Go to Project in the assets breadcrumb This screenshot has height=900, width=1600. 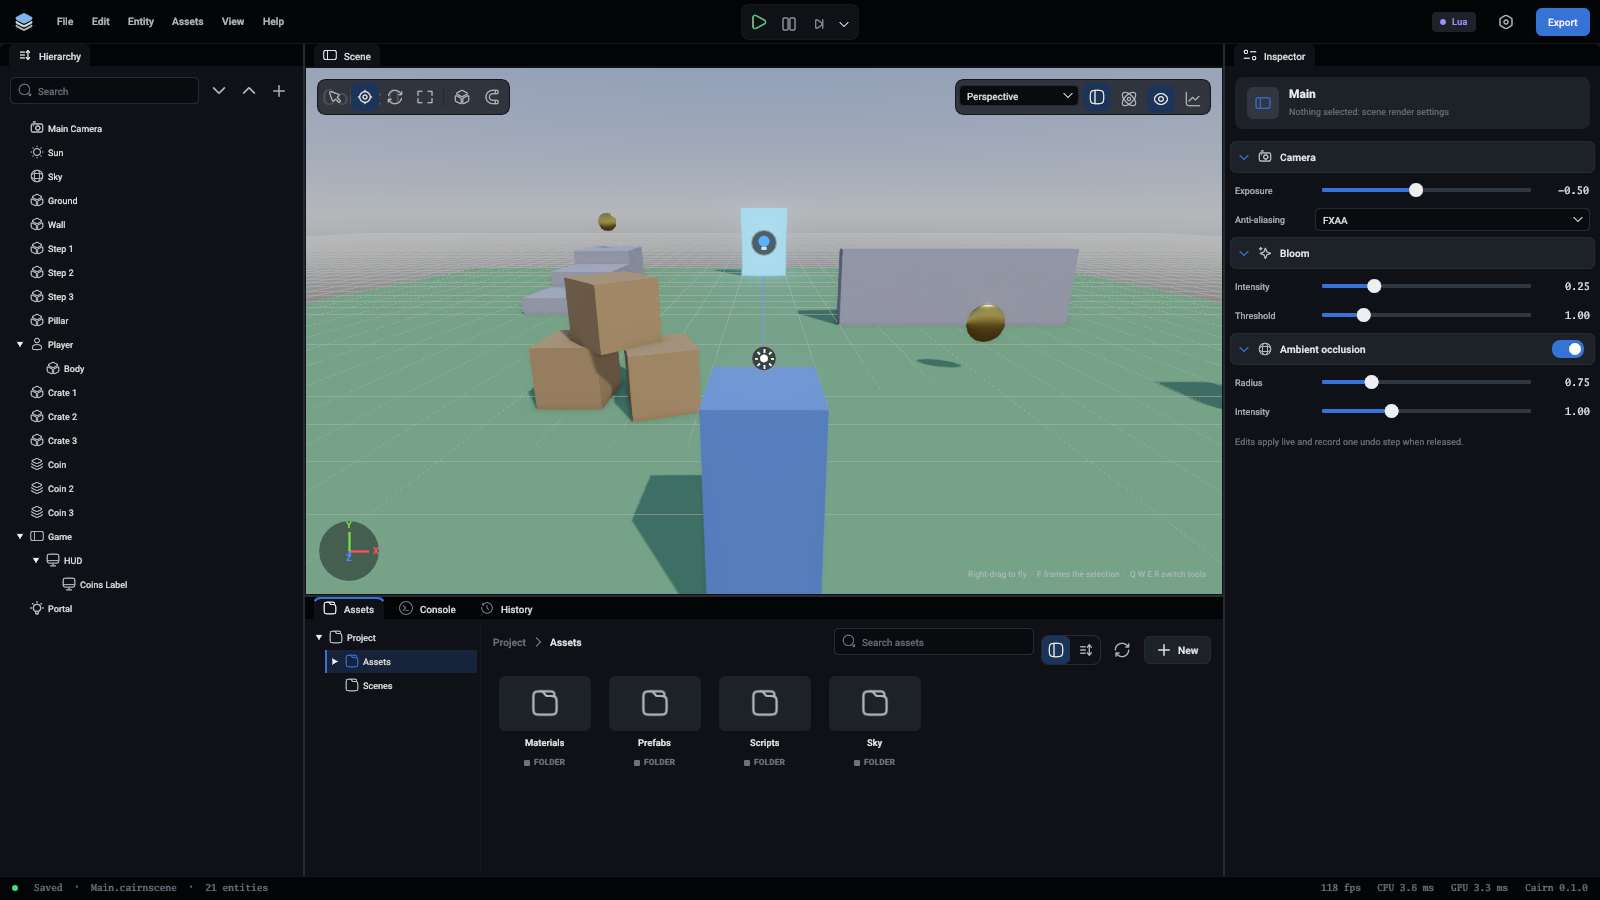(x=509, y=642)
